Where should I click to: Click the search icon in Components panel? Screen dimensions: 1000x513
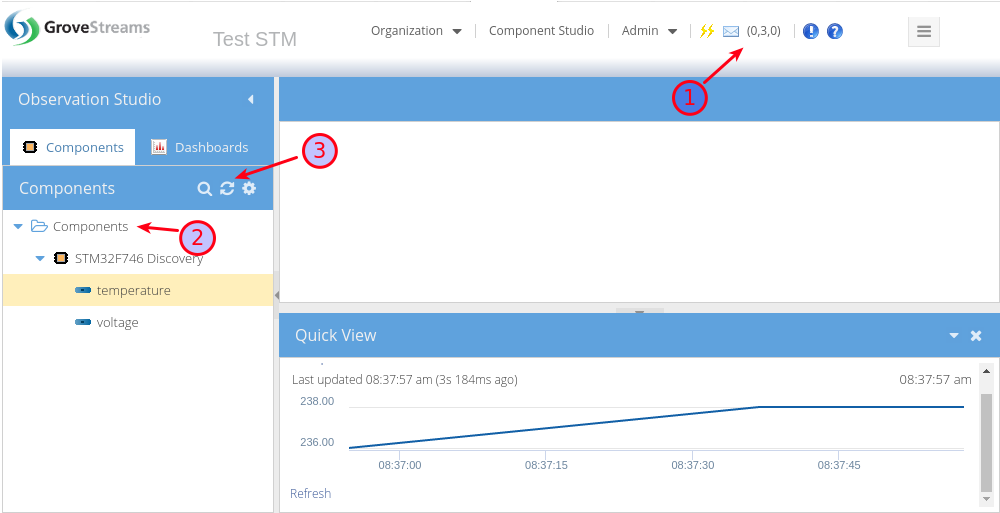pyautogui.click(x=204, y=189)
